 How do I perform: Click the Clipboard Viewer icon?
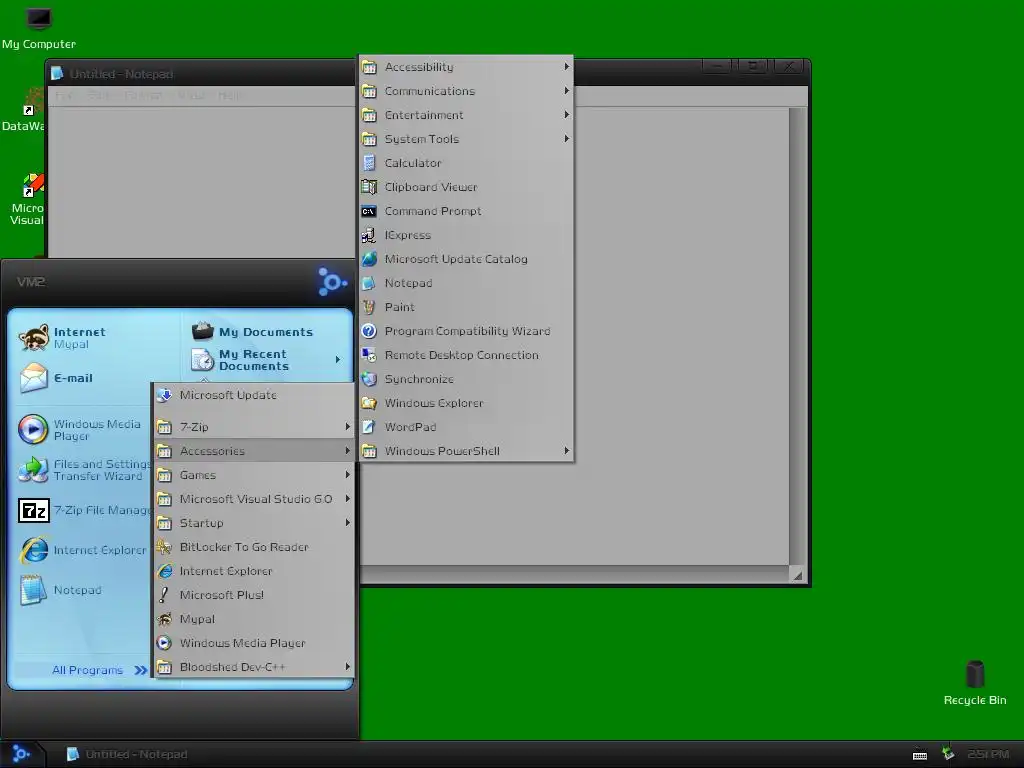point(369,187)
